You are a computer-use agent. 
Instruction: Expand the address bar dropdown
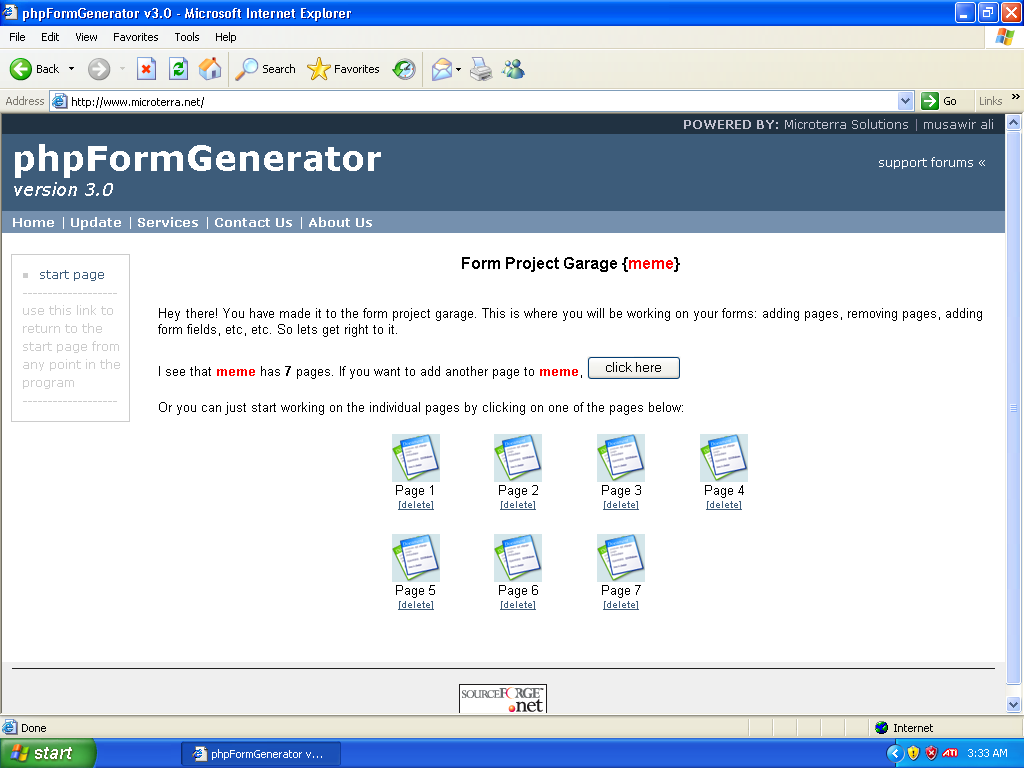point(905,101)
